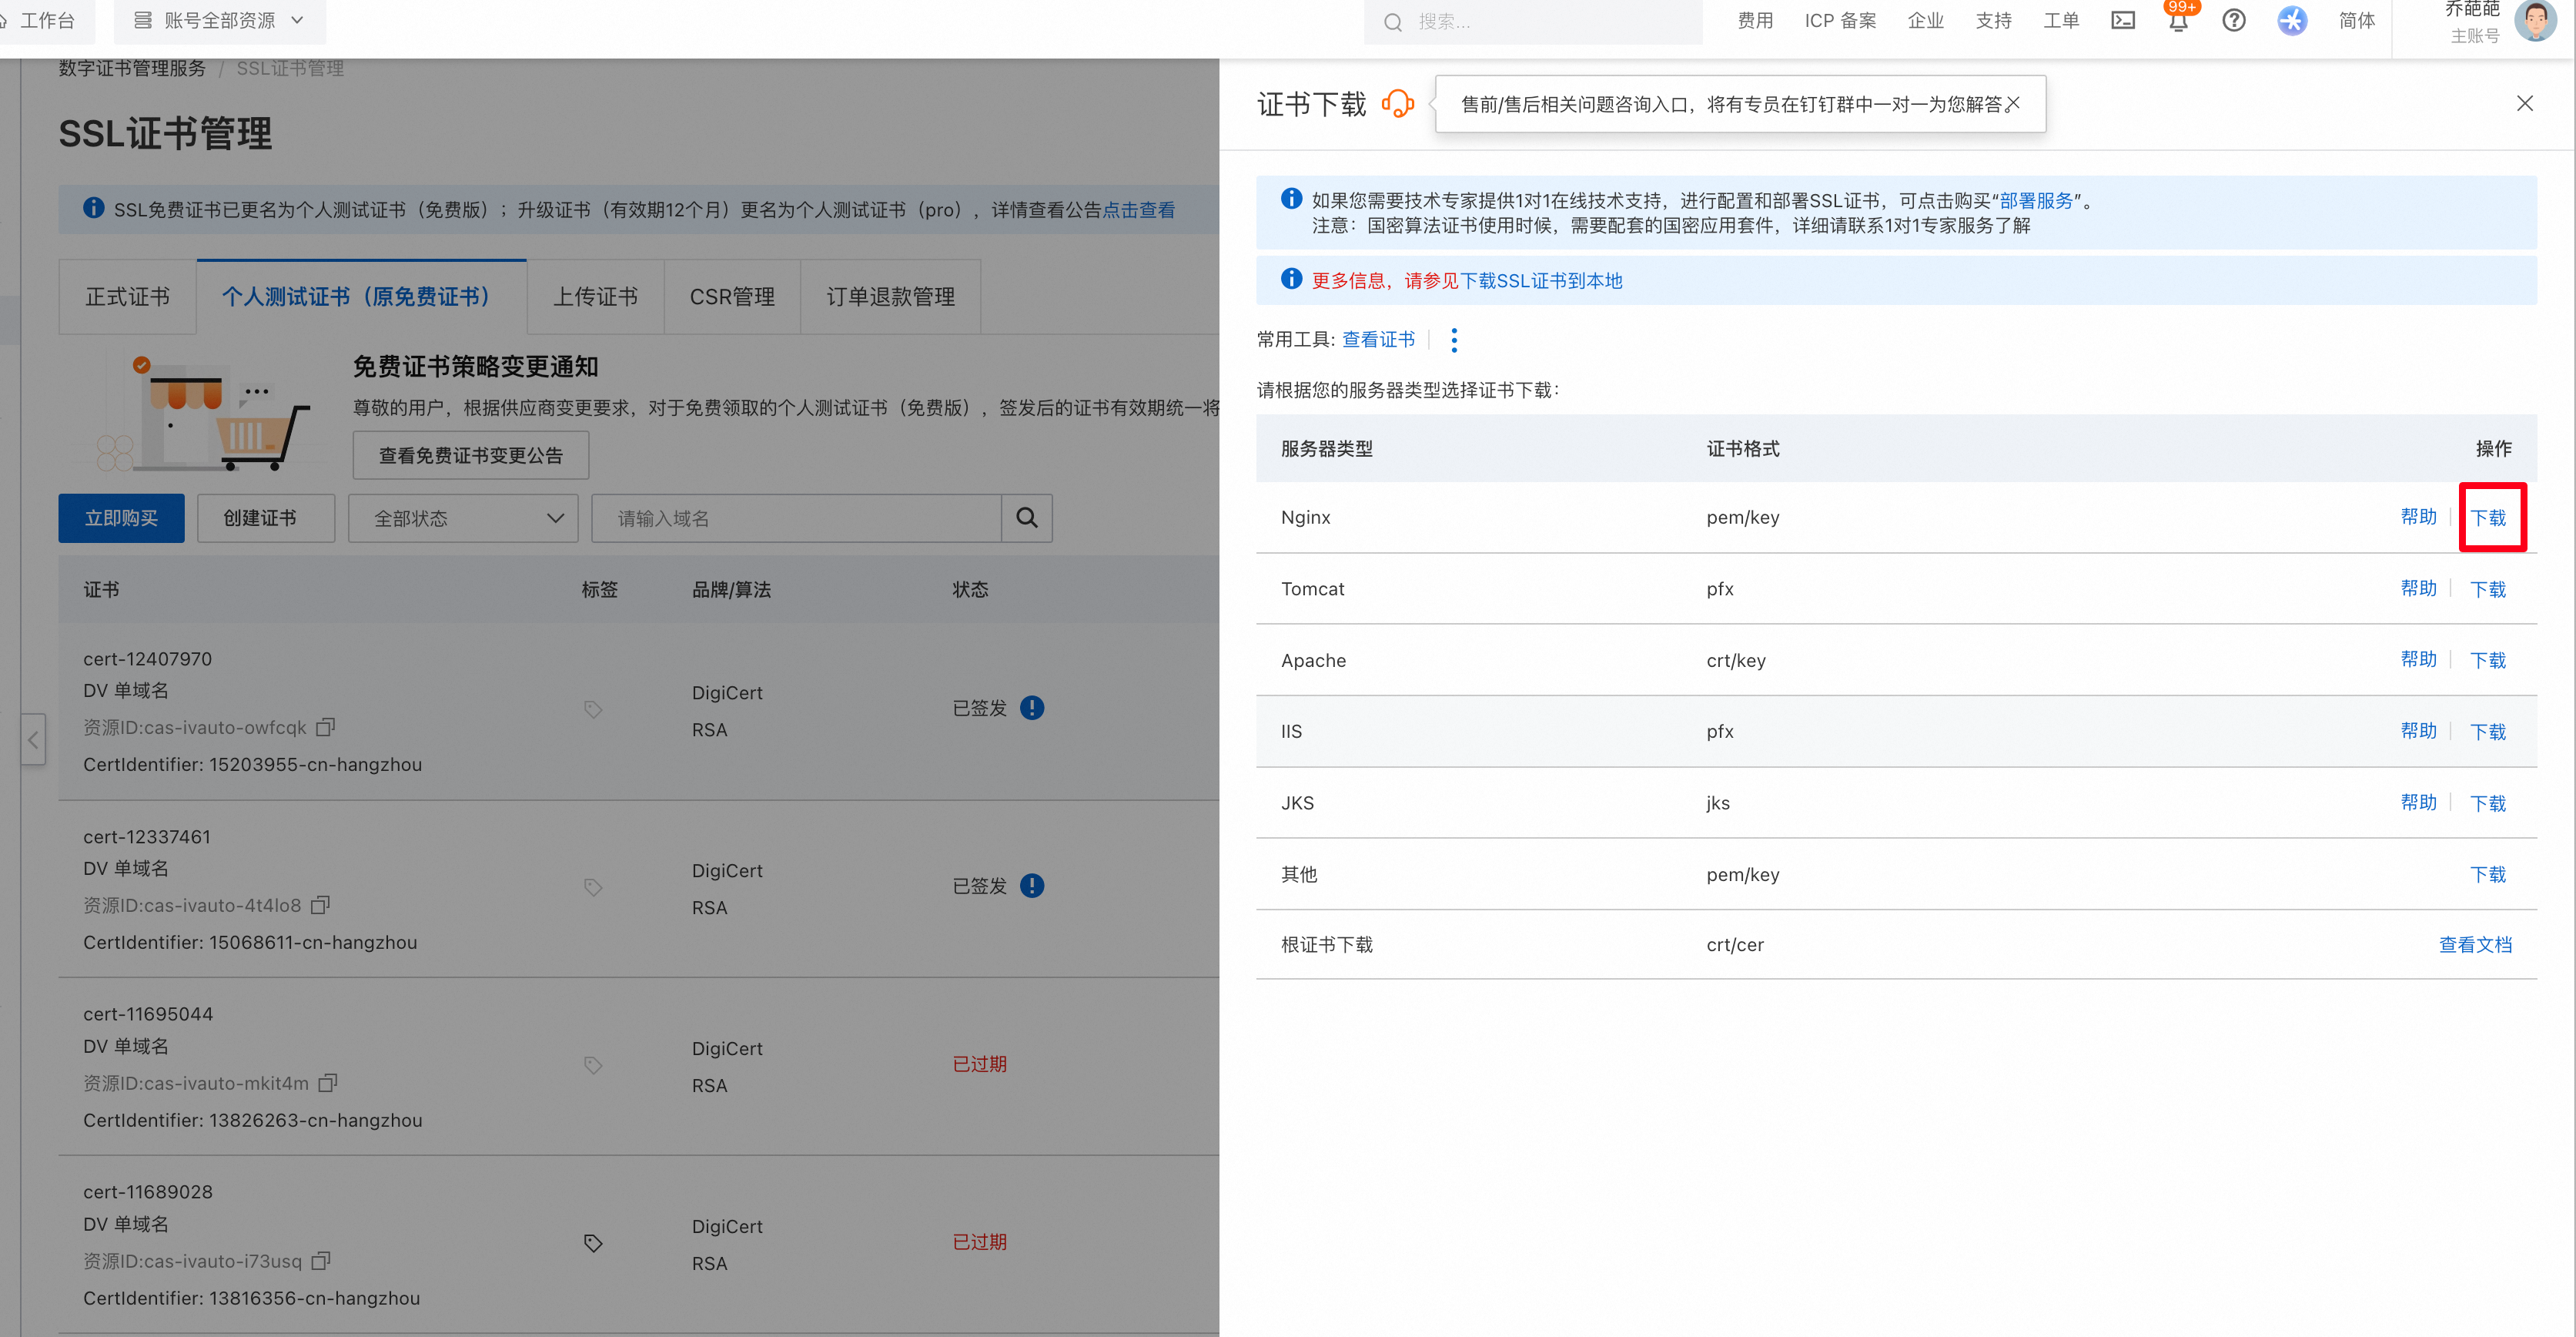The width and height of the screenshot is (2576, 1337).
Task: Open the 下载SSL证书到本地 link
Action: pos(1541,281)
